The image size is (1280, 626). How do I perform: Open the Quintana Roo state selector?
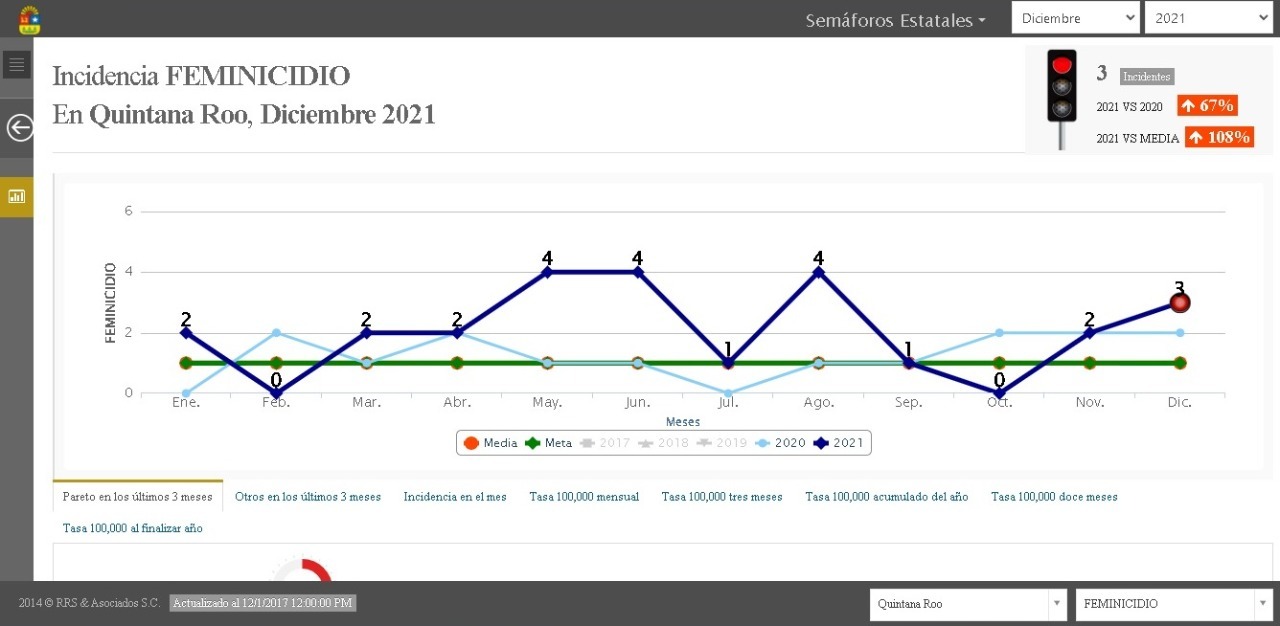click(968, 604)
